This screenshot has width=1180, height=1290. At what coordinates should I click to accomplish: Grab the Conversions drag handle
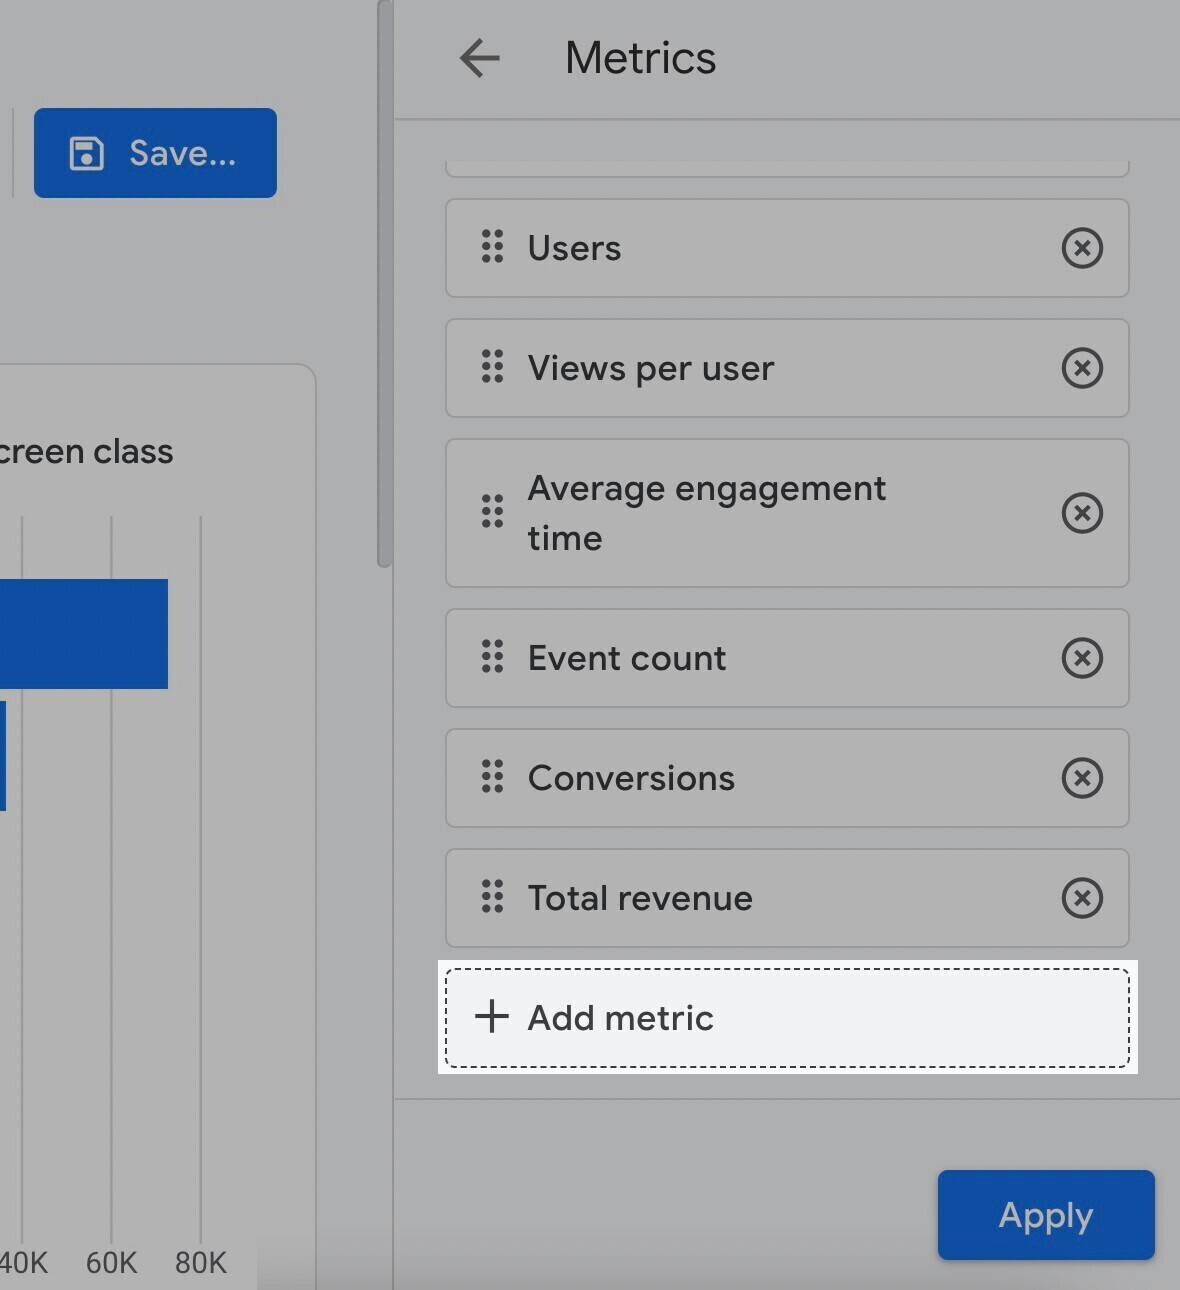pyautogui.click(x=492, y=777)
